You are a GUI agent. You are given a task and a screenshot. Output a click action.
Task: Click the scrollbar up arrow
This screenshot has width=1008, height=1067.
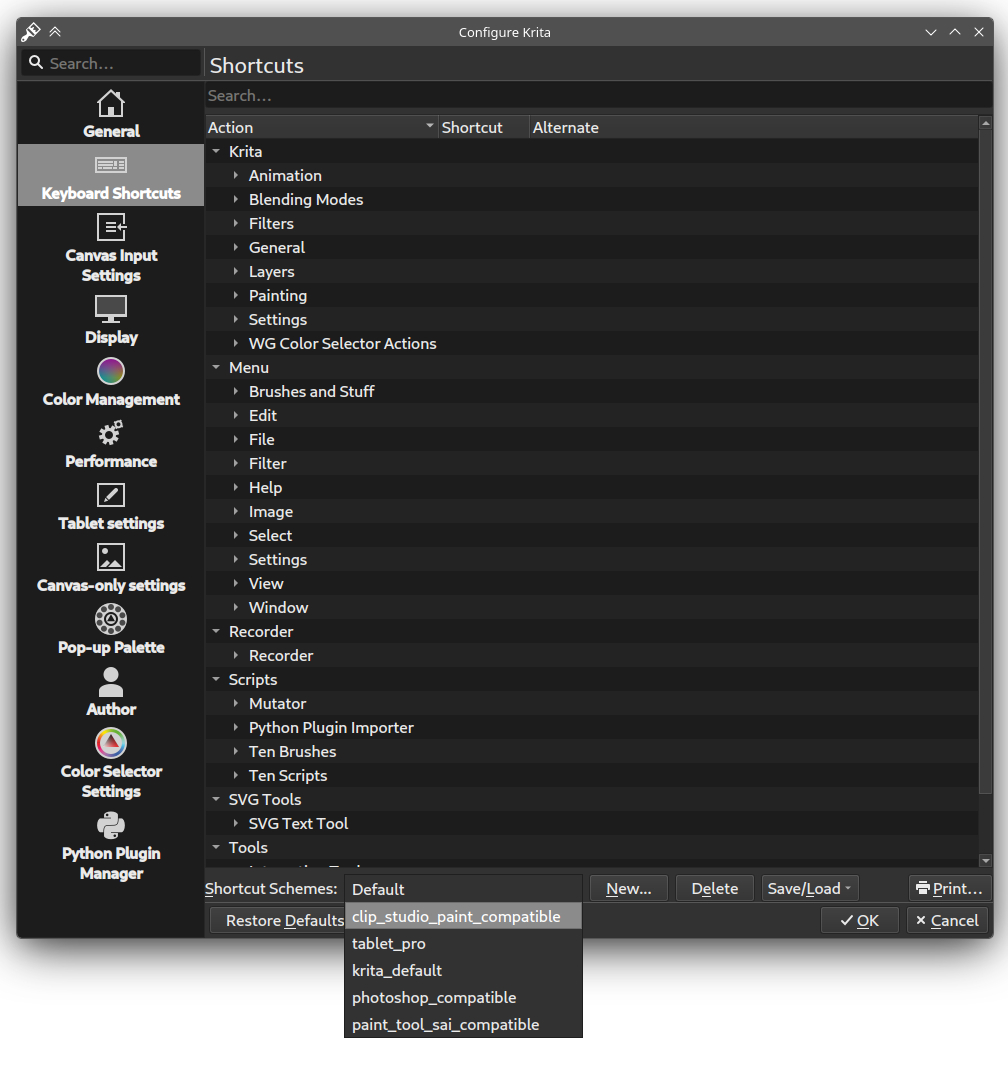click(985, 122)
